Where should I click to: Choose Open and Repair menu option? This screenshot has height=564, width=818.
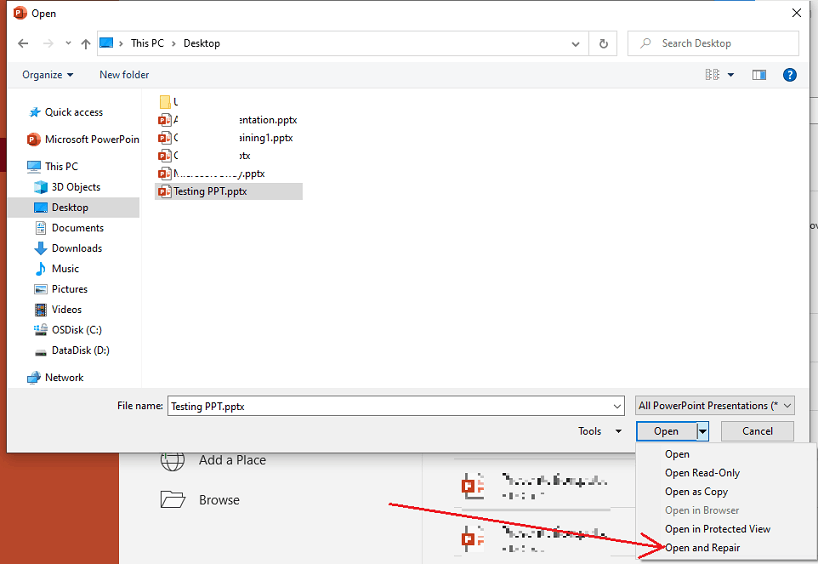[702, 548]
